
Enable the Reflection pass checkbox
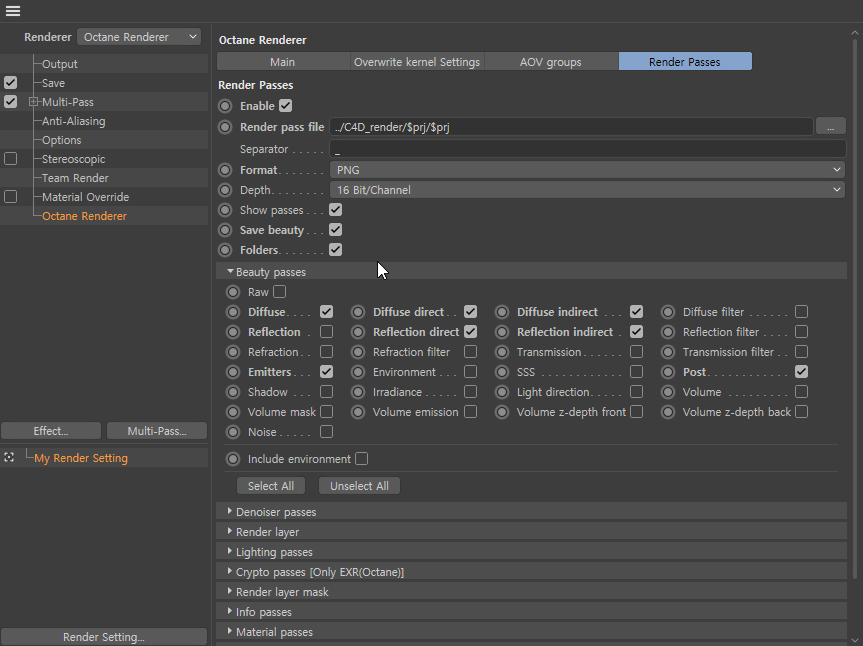pos(326,332)
